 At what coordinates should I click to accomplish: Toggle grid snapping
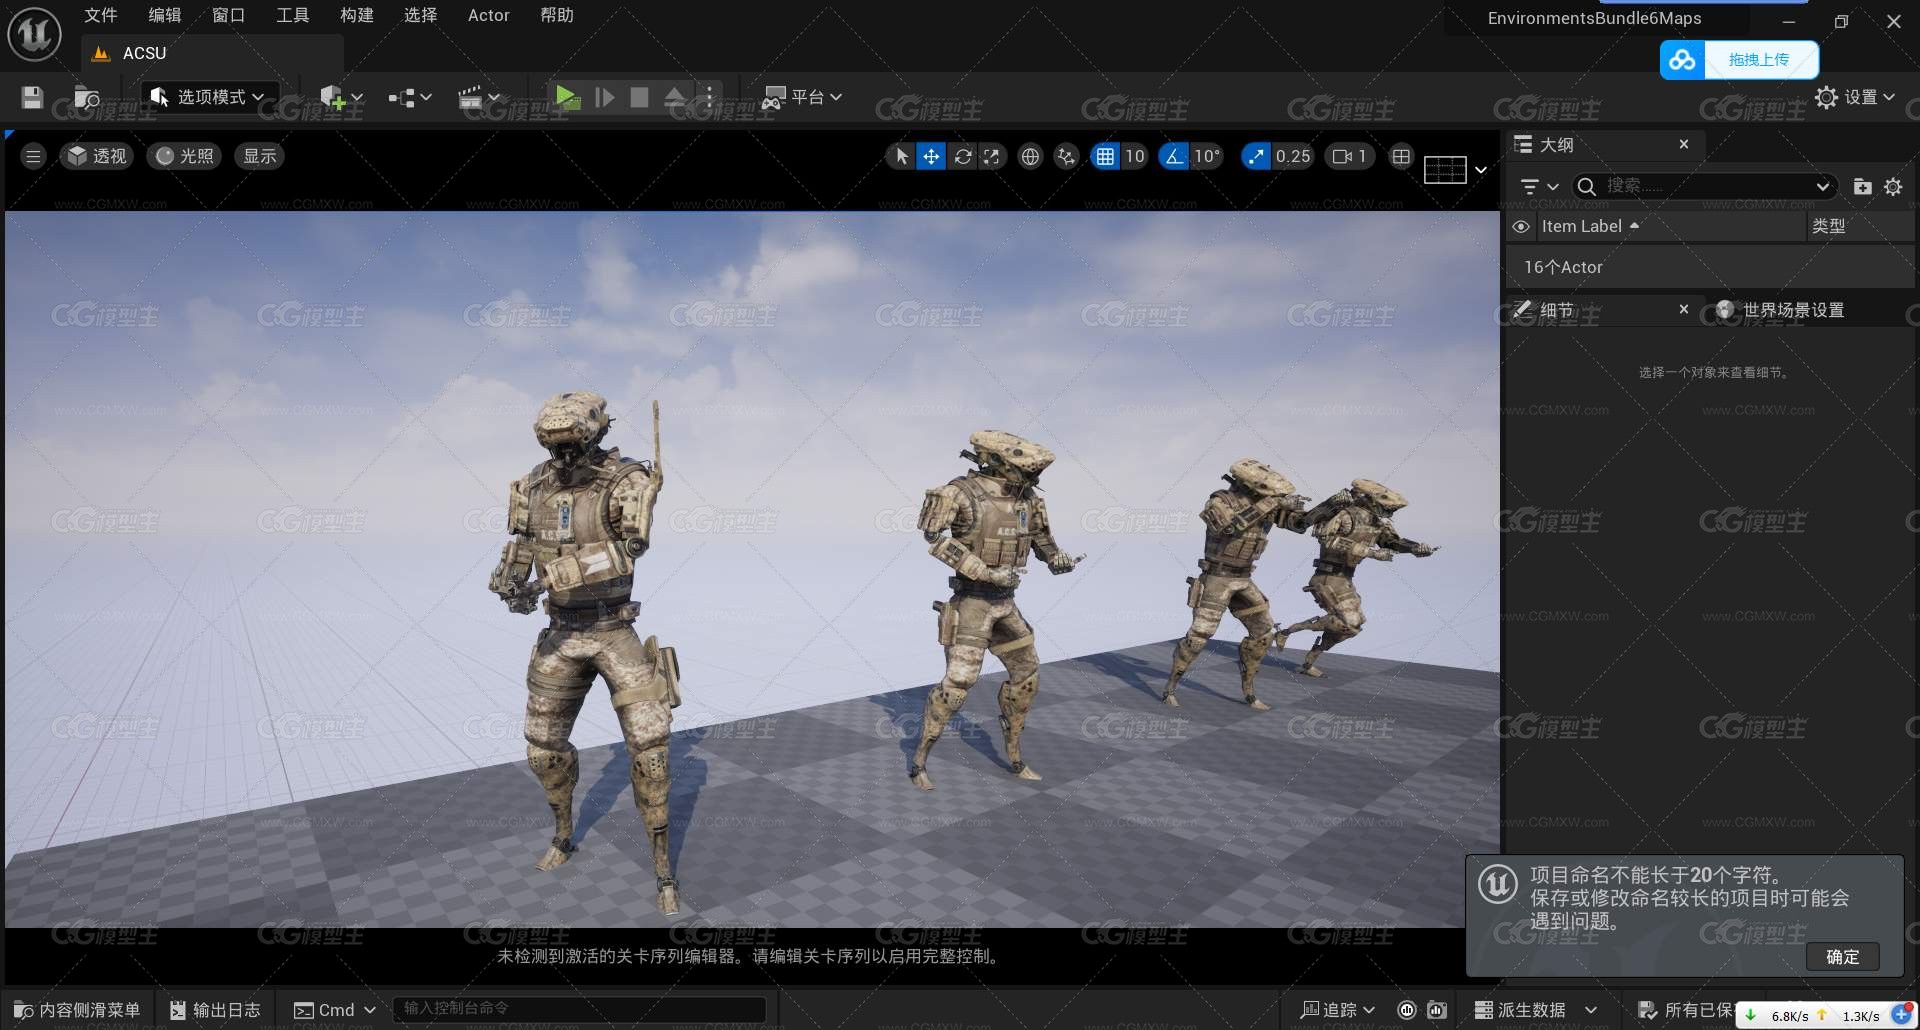point(1105,156)
